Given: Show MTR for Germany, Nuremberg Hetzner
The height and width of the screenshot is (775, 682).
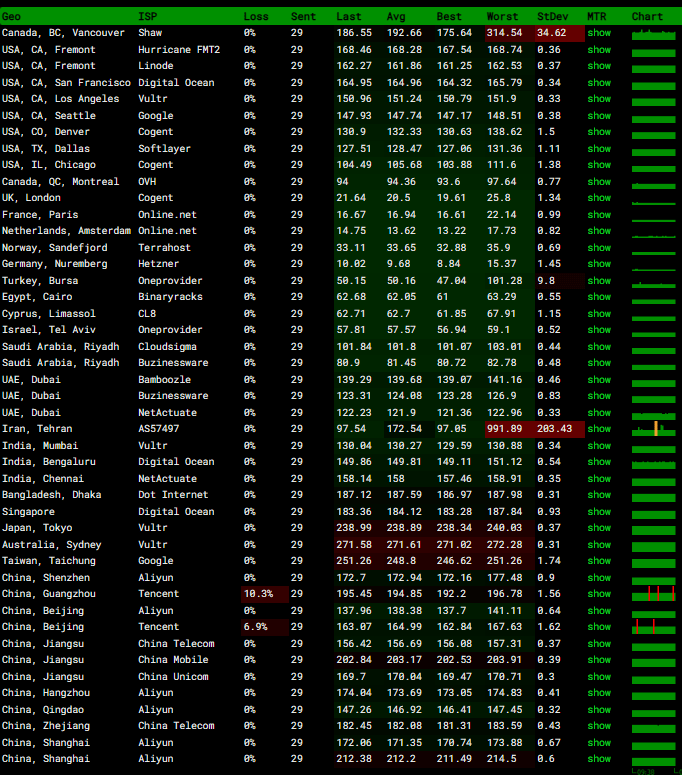Looking at the screenshot, I should click(599, 264).
